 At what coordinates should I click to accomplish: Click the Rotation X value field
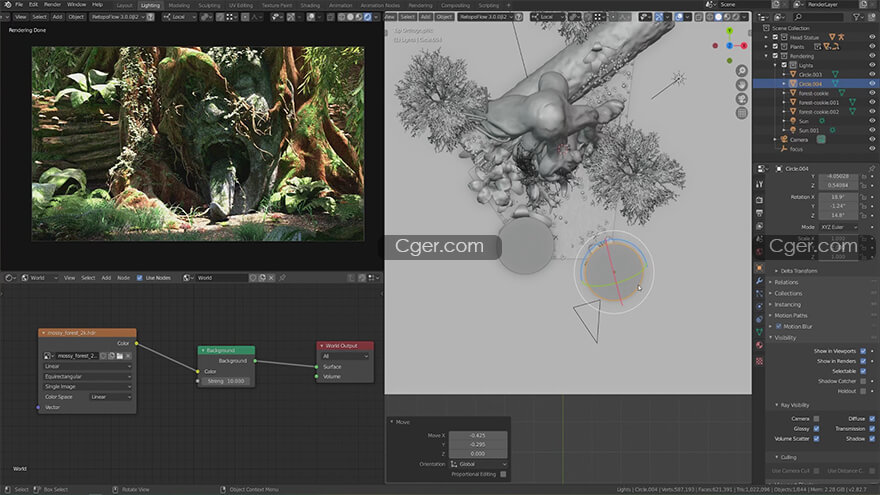838,197
